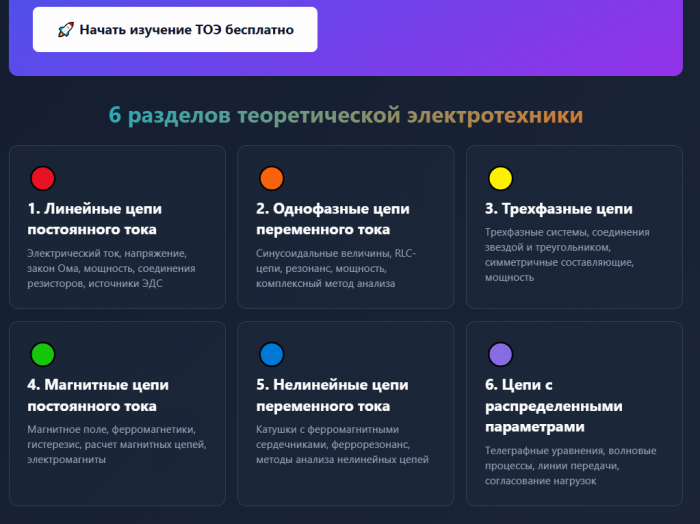This screenshot has height=524, width=700.
Task: Click the blue circle icon for nonlinear circuits
Action: pos(271,354)
